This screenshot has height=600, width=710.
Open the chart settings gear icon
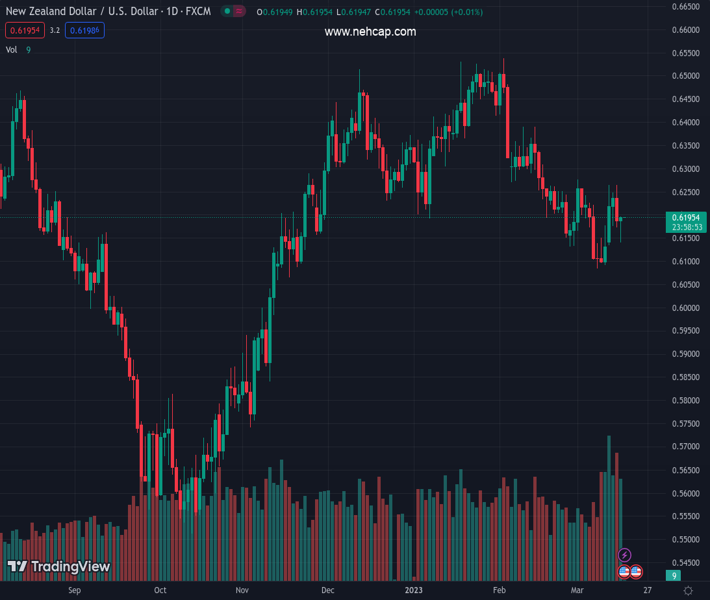(688, 591)
